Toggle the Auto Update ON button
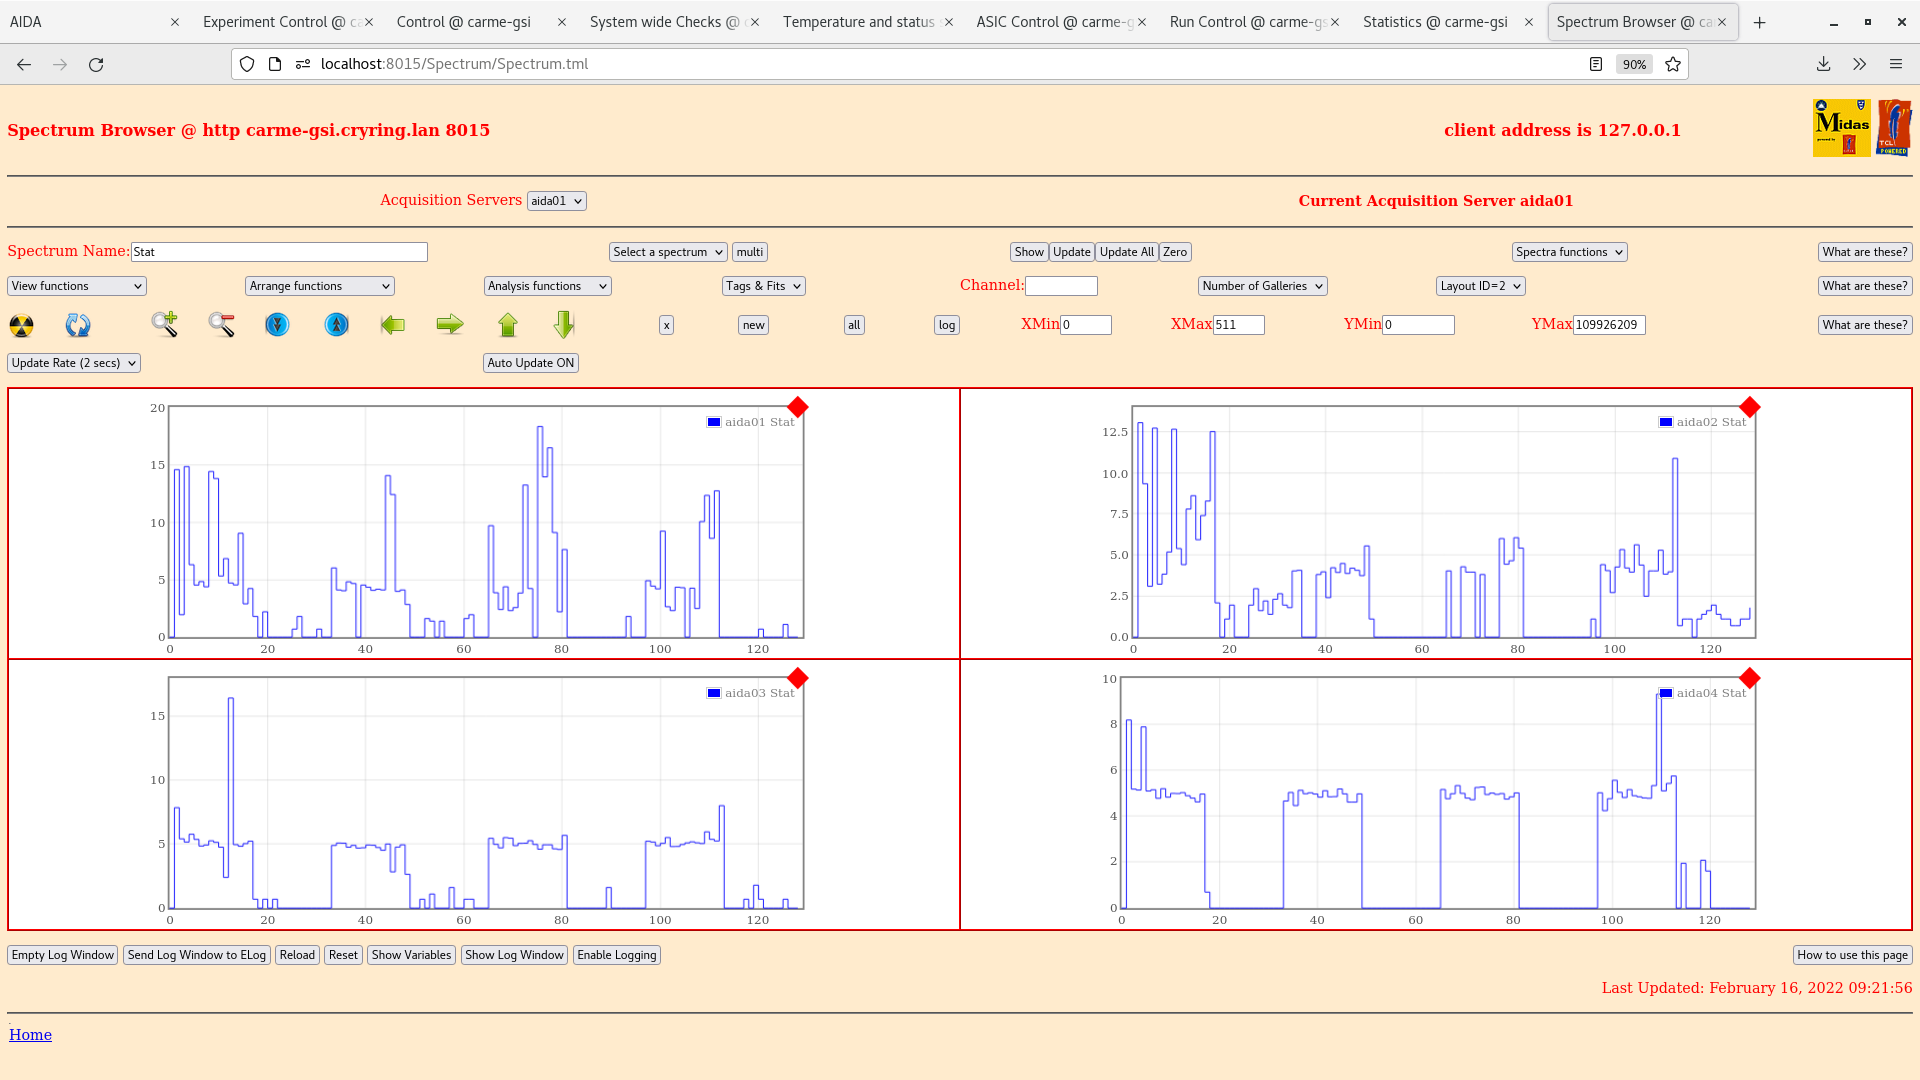 tap(531, 363)
